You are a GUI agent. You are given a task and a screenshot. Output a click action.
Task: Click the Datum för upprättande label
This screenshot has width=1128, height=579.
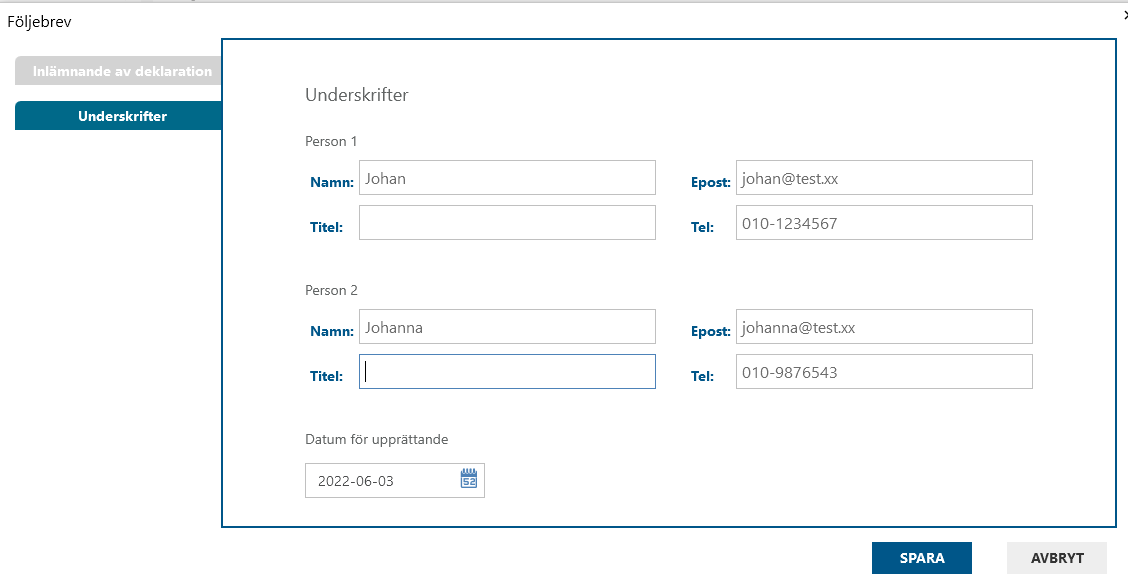(376, 439)
